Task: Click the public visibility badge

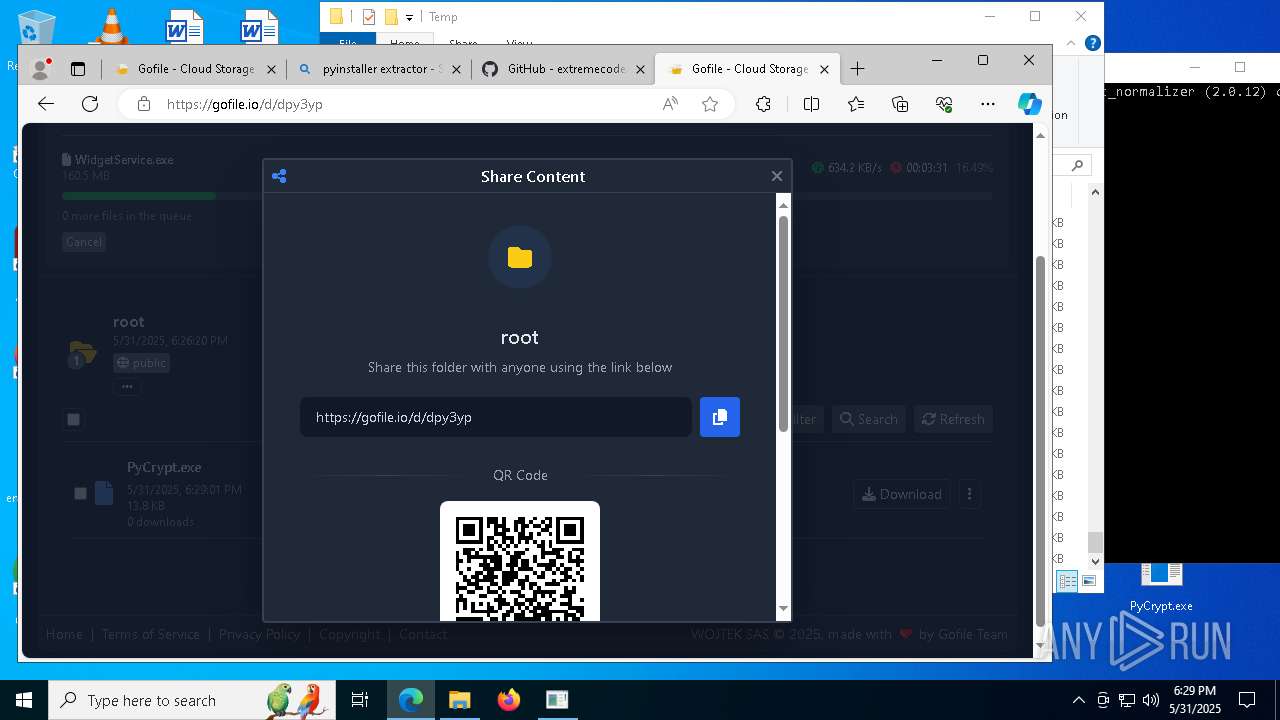Action: coord(141,363)
